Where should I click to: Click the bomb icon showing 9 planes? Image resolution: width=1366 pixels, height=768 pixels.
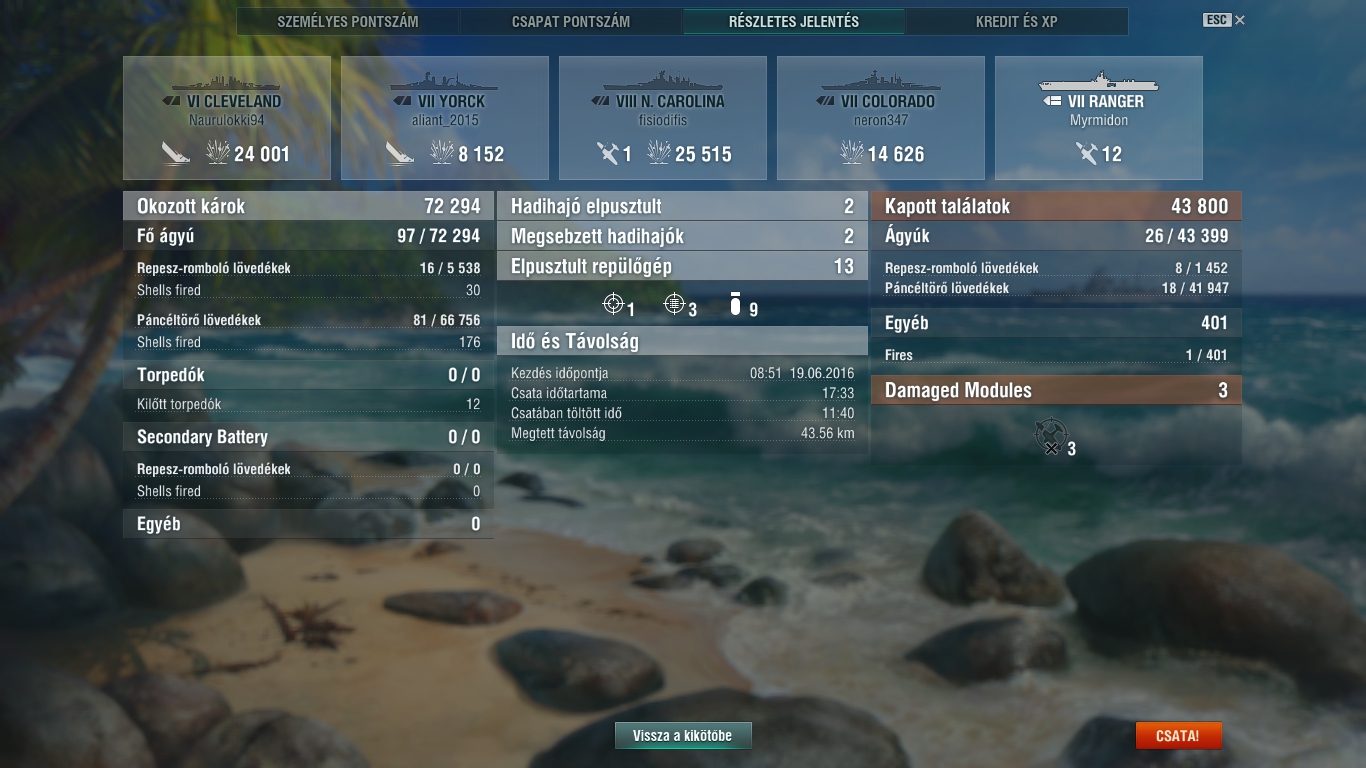(x=736, y=303)
